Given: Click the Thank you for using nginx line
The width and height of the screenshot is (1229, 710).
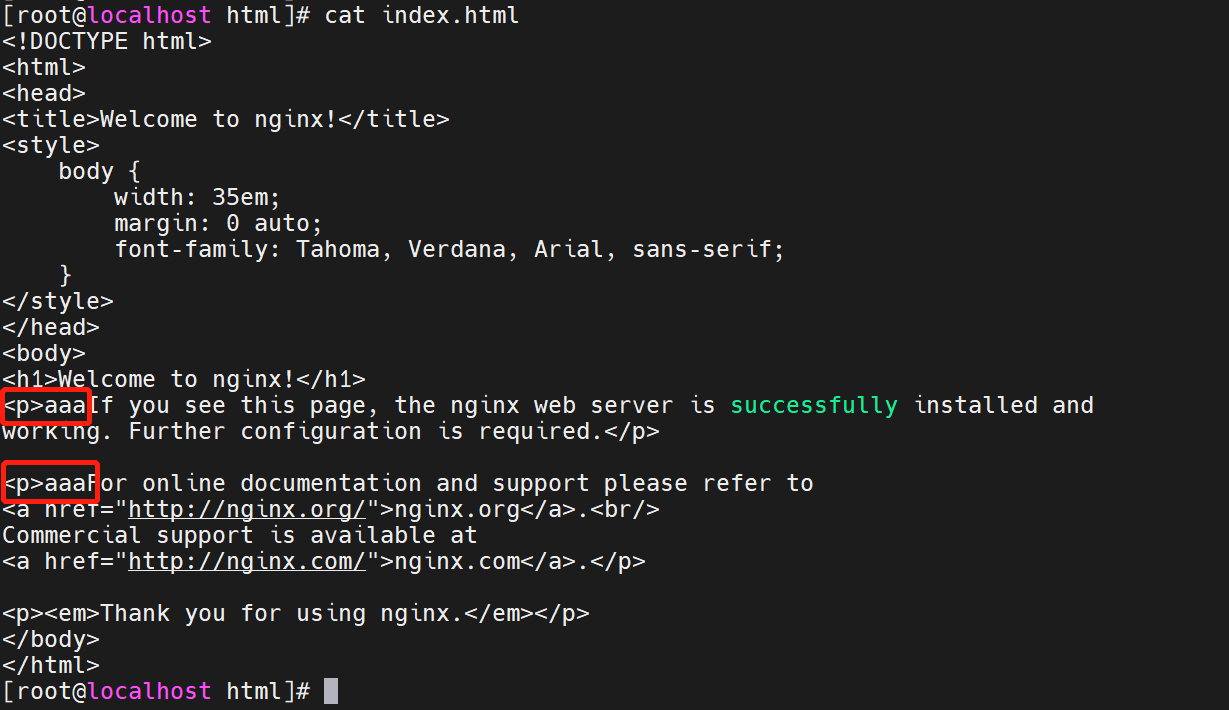Looking at the screenshot, I should click(x=296, y=614).
